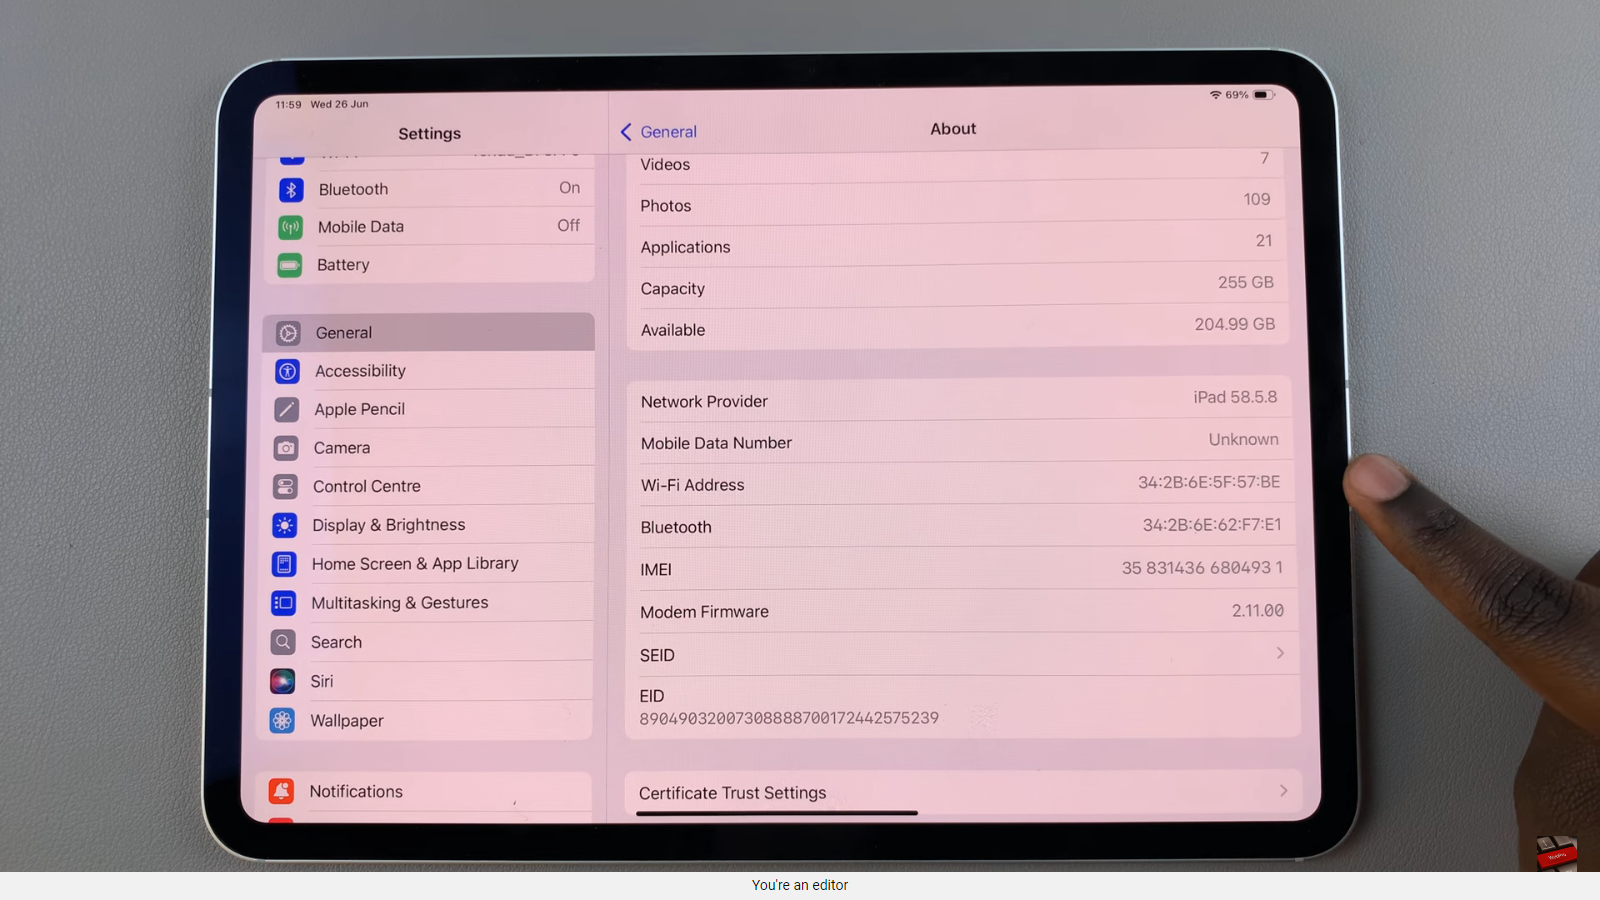Expand SEID row chevron
The image size is (1600, 900).
(1280, 653)
